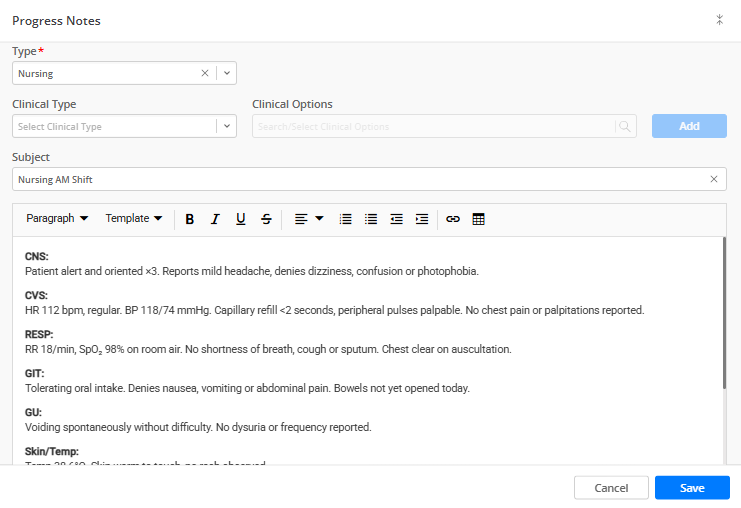Screen dimensions: 741x508
Task: Clear the Subject field text
Action: (x=714, y=179)
